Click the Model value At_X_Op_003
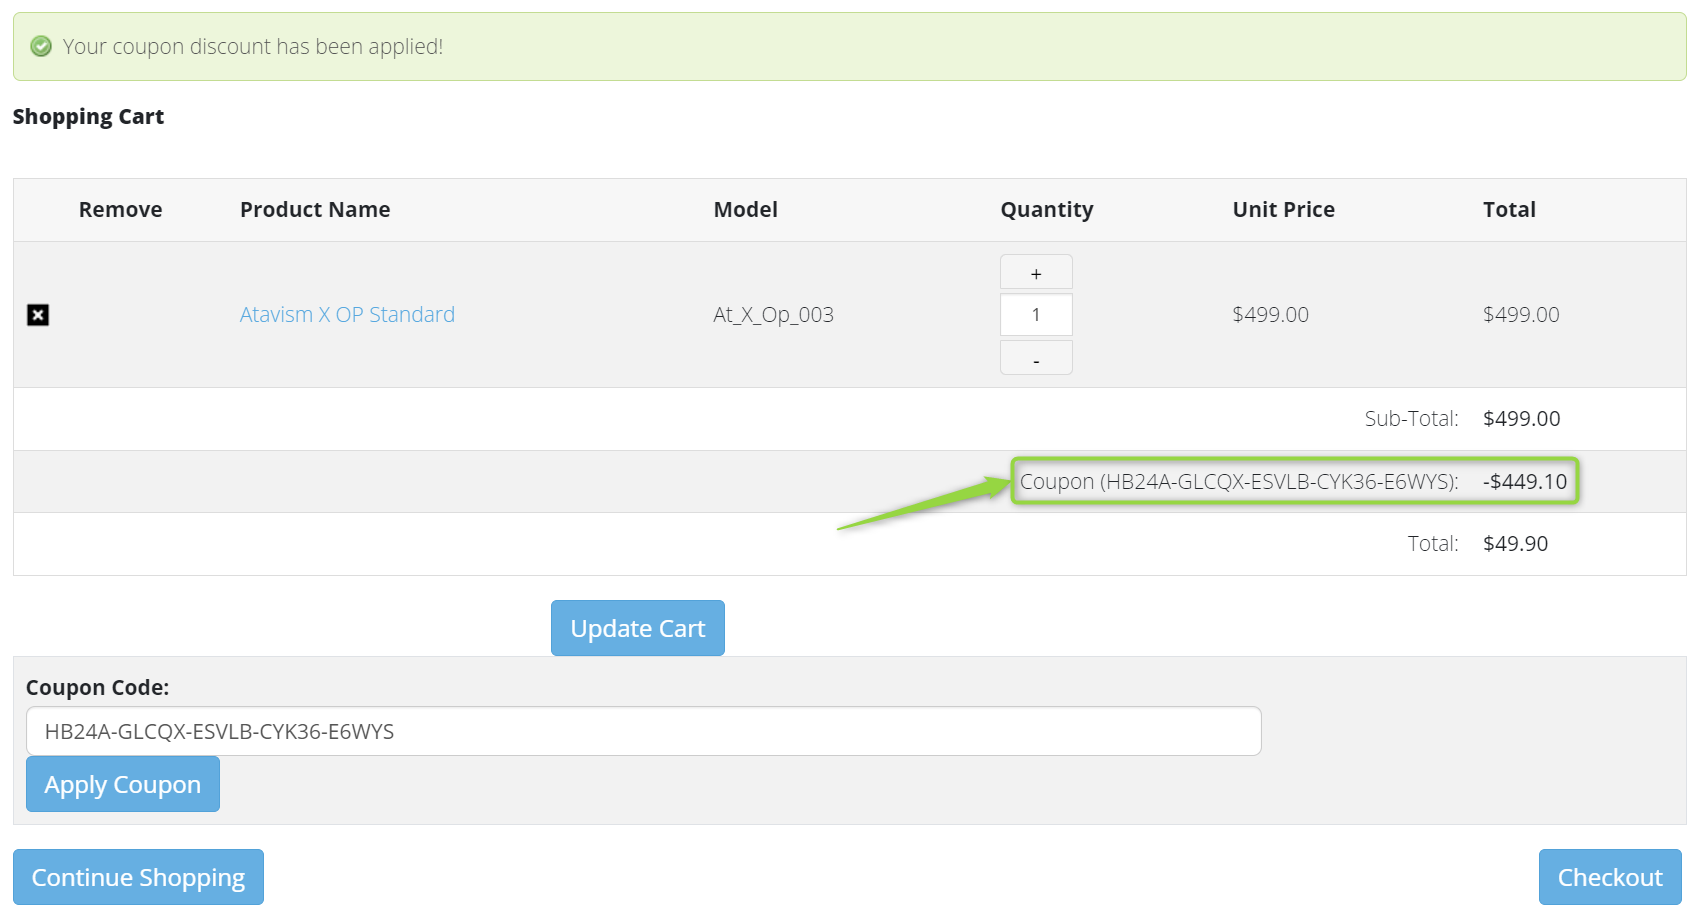The width and height of the screenshot is (1698, 916). [773, 315]
